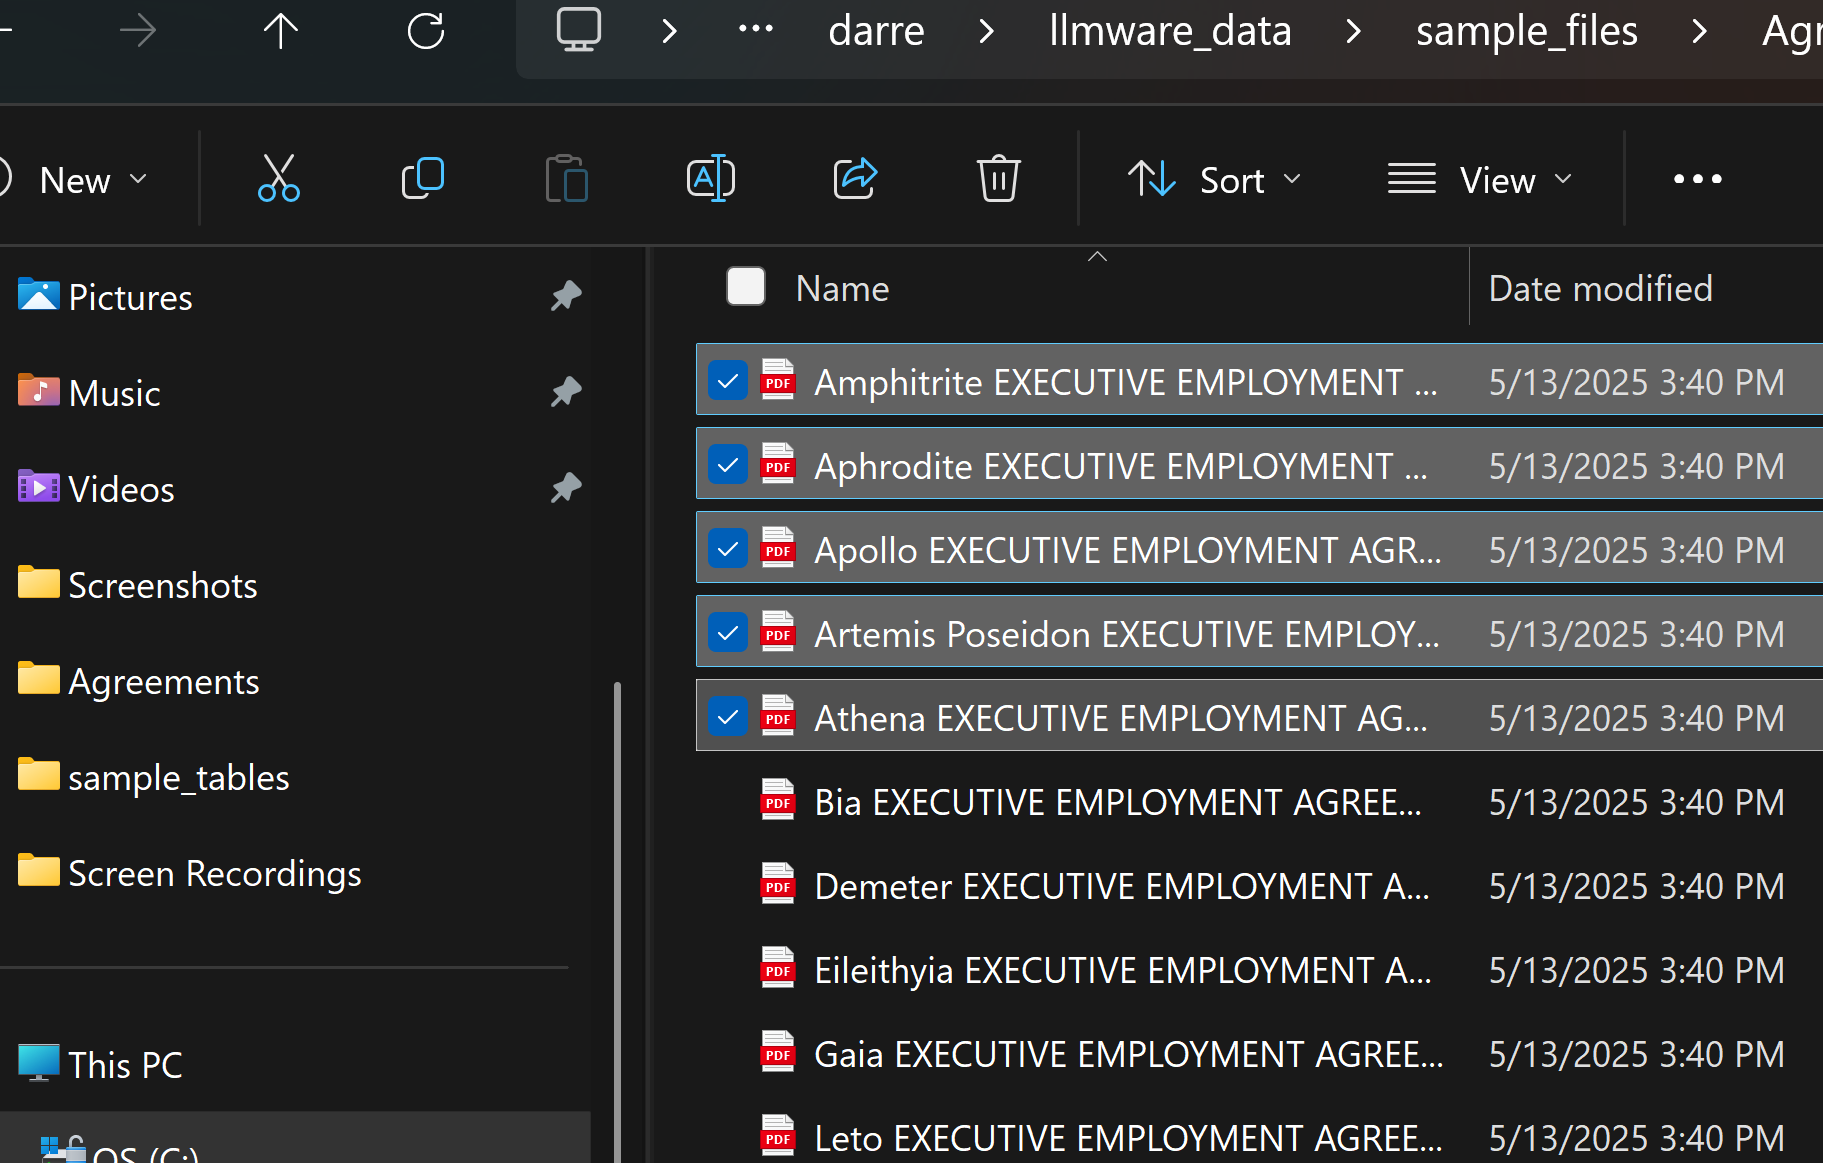1823x1163 pixels.
Task: Click the Delete trash icon
Action: pyautogui.click(x=998, y=179)
